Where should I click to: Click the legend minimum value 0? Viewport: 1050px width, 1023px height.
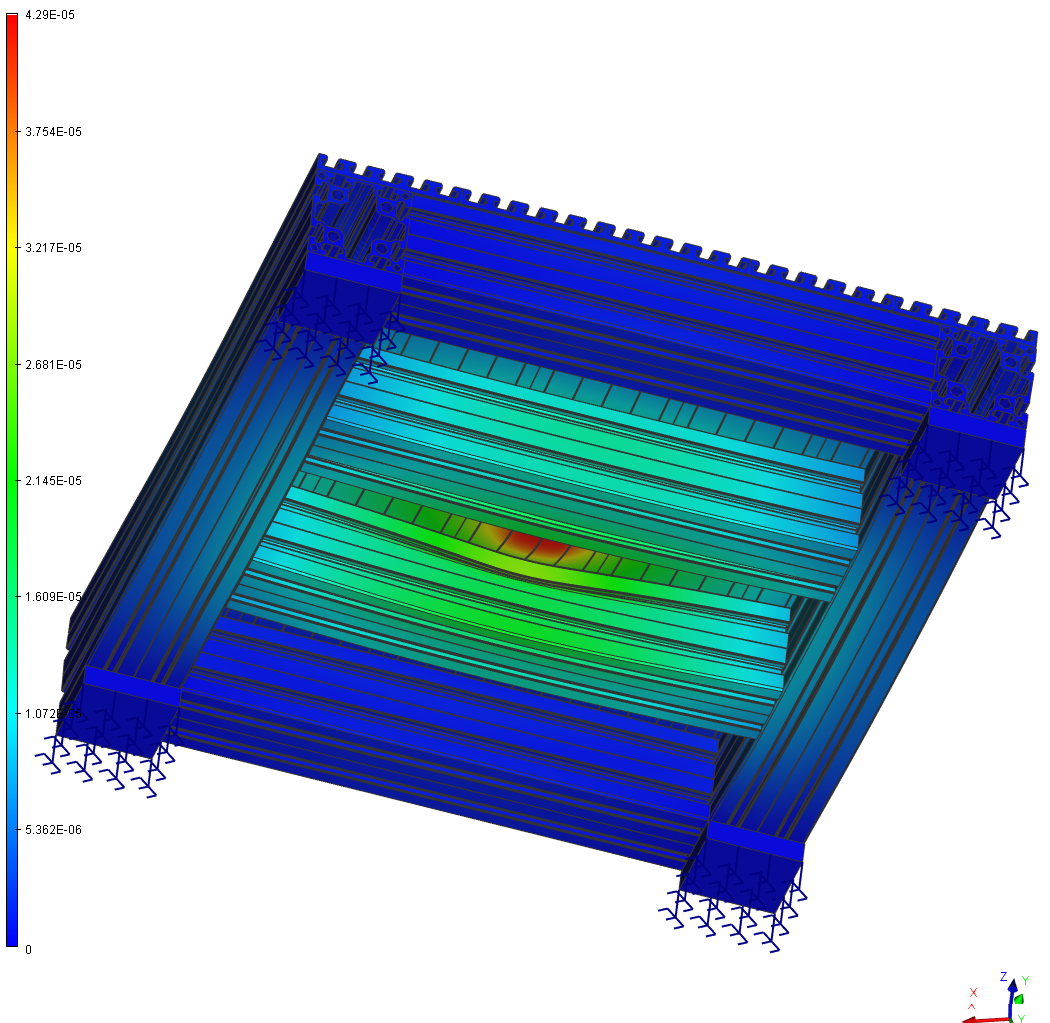(x=28, y=949)
